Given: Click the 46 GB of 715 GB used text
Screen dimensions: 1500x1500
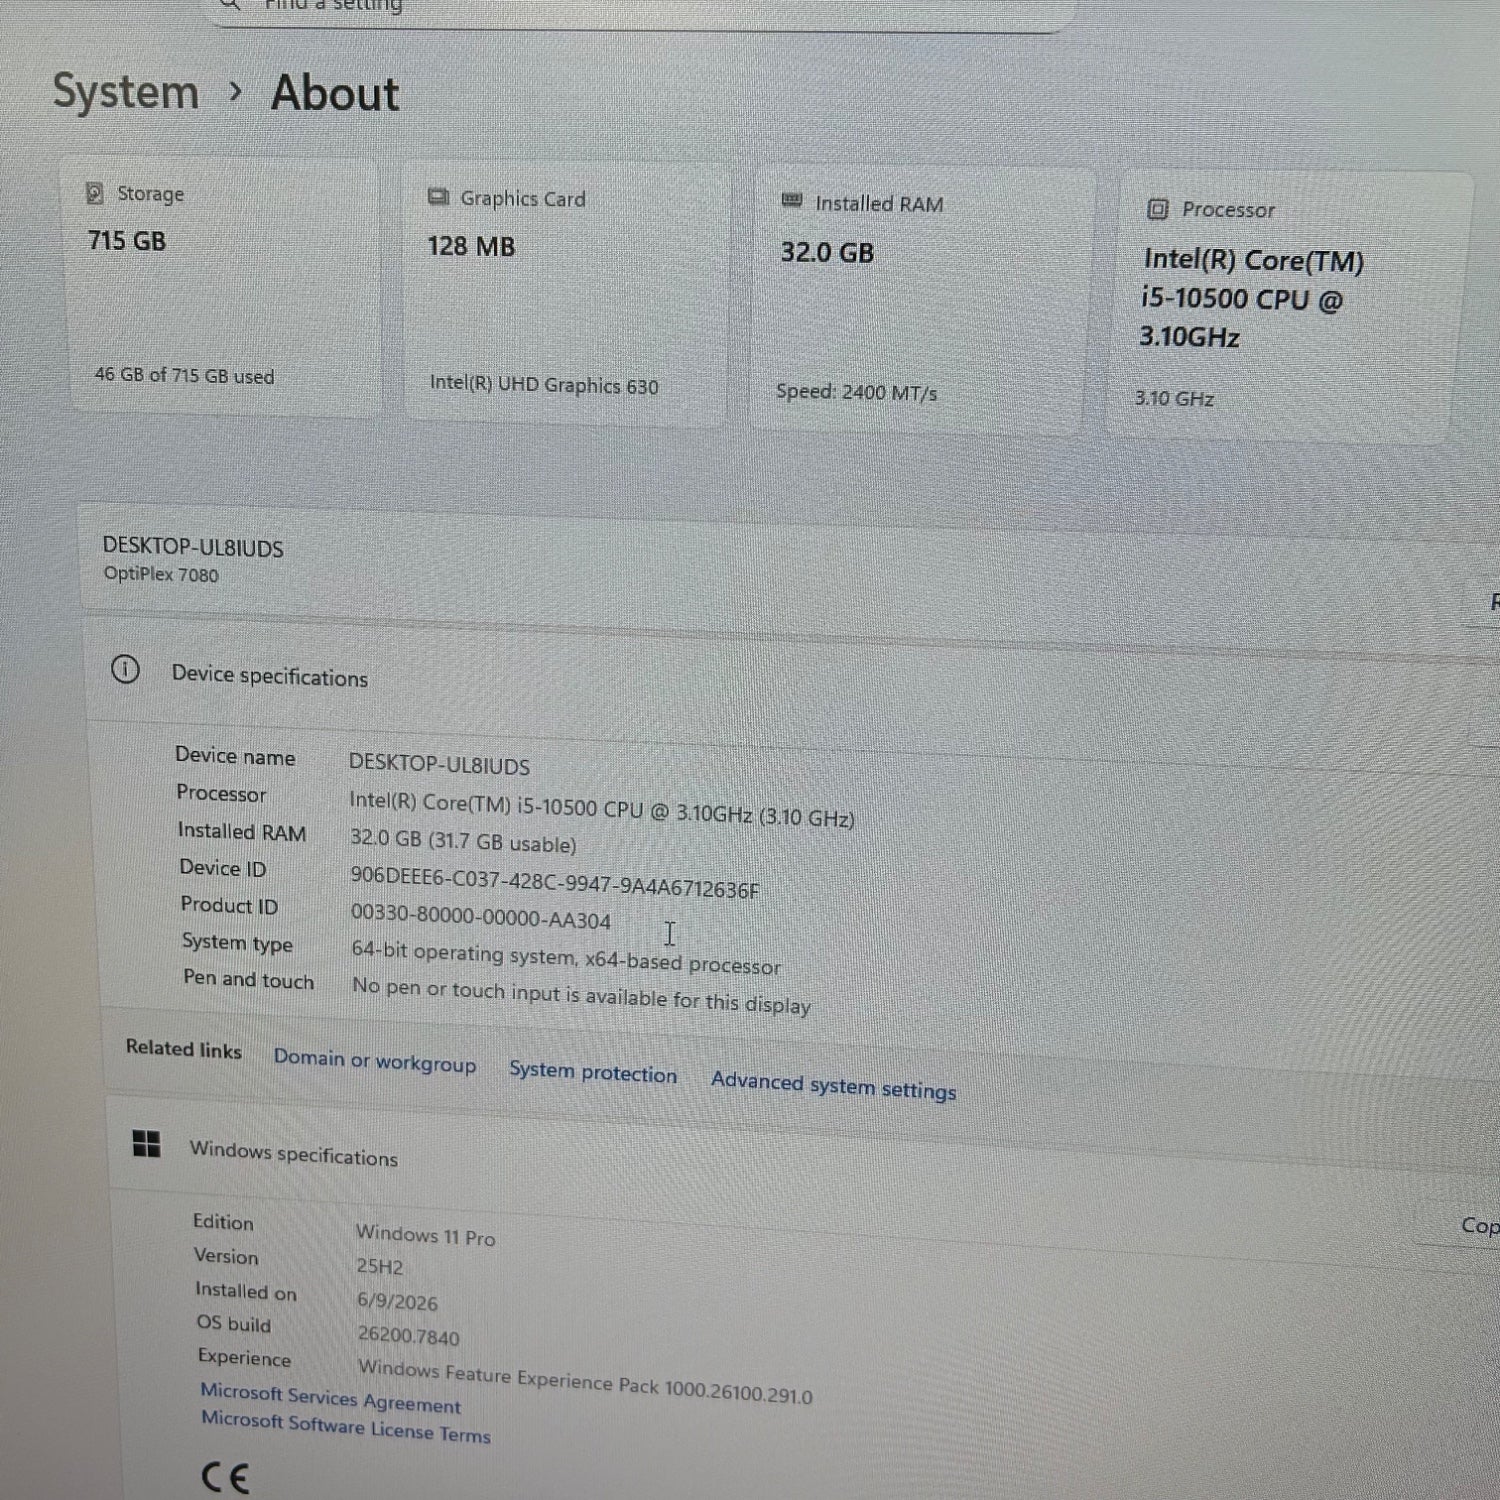Looking at the screenshot, I should point(184,375).
